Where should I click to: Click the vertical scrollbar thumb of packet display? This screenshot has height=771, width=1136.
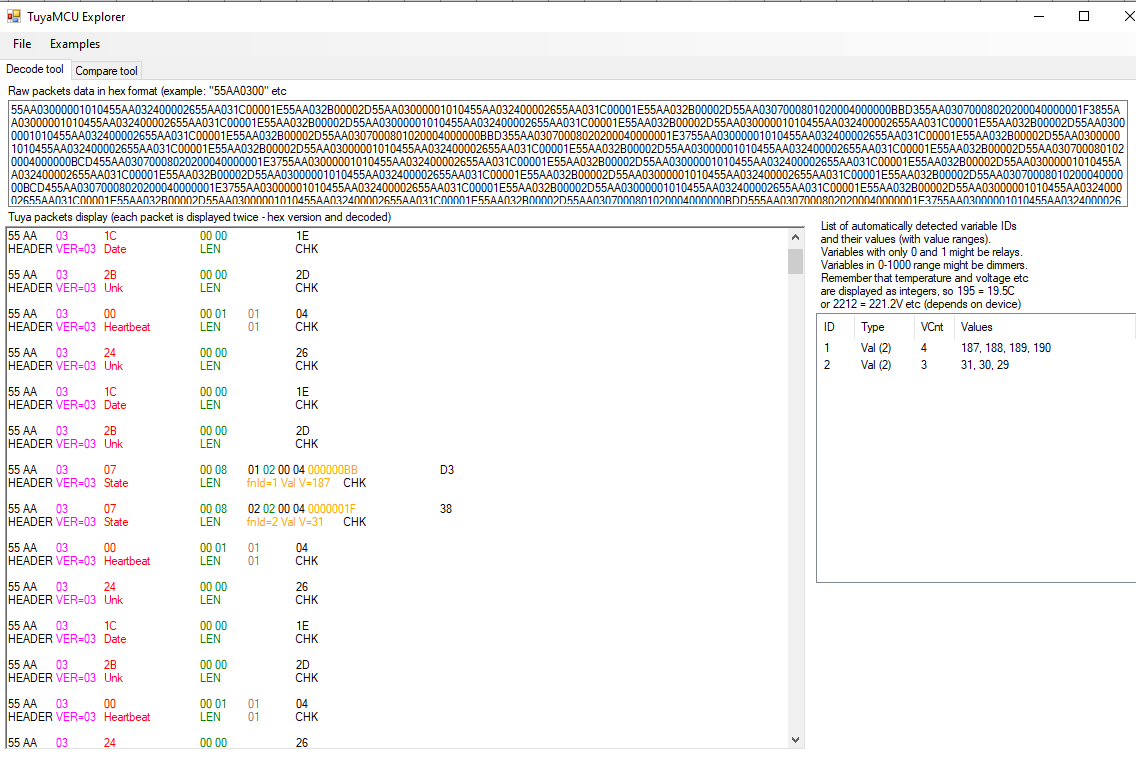click(x=796, y=262)
